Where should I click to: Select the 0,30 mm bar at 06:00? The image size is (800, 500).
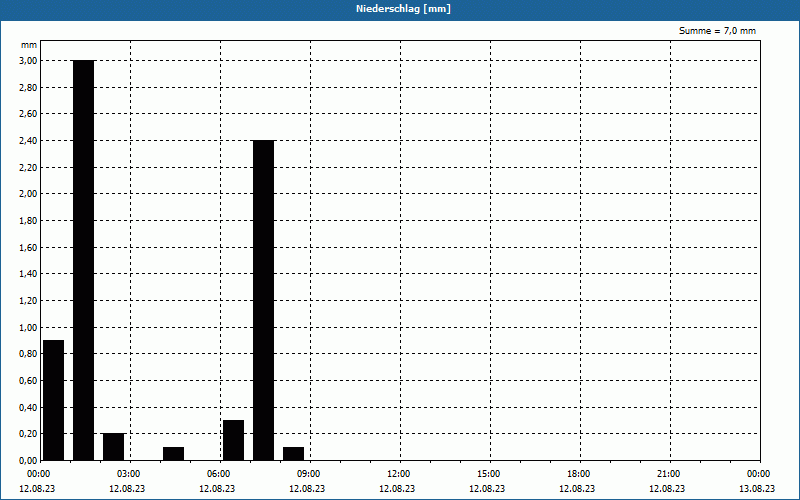click(x=234, y=440)
